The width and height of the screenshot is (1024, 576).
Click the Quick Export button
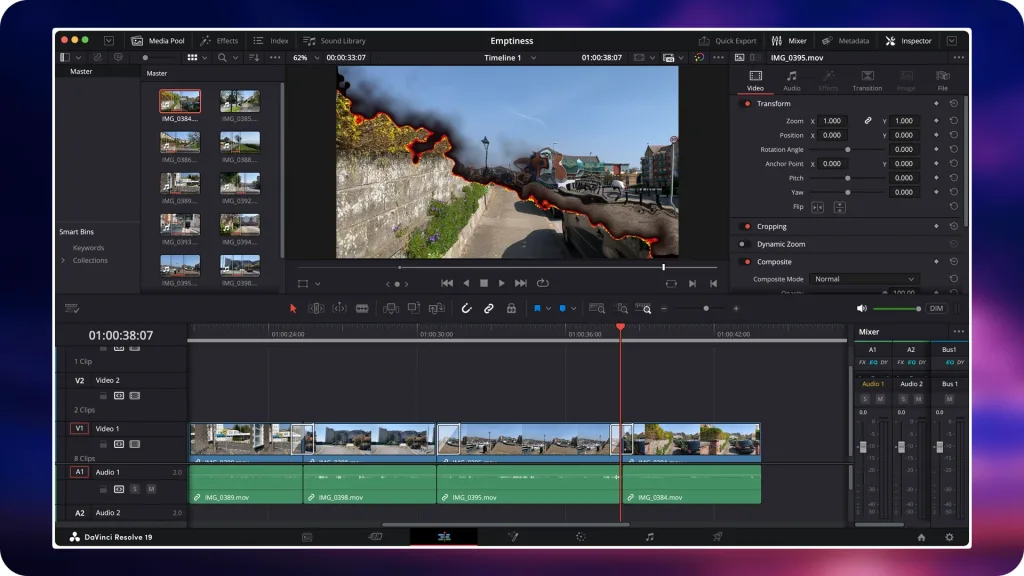pos(727,41)
